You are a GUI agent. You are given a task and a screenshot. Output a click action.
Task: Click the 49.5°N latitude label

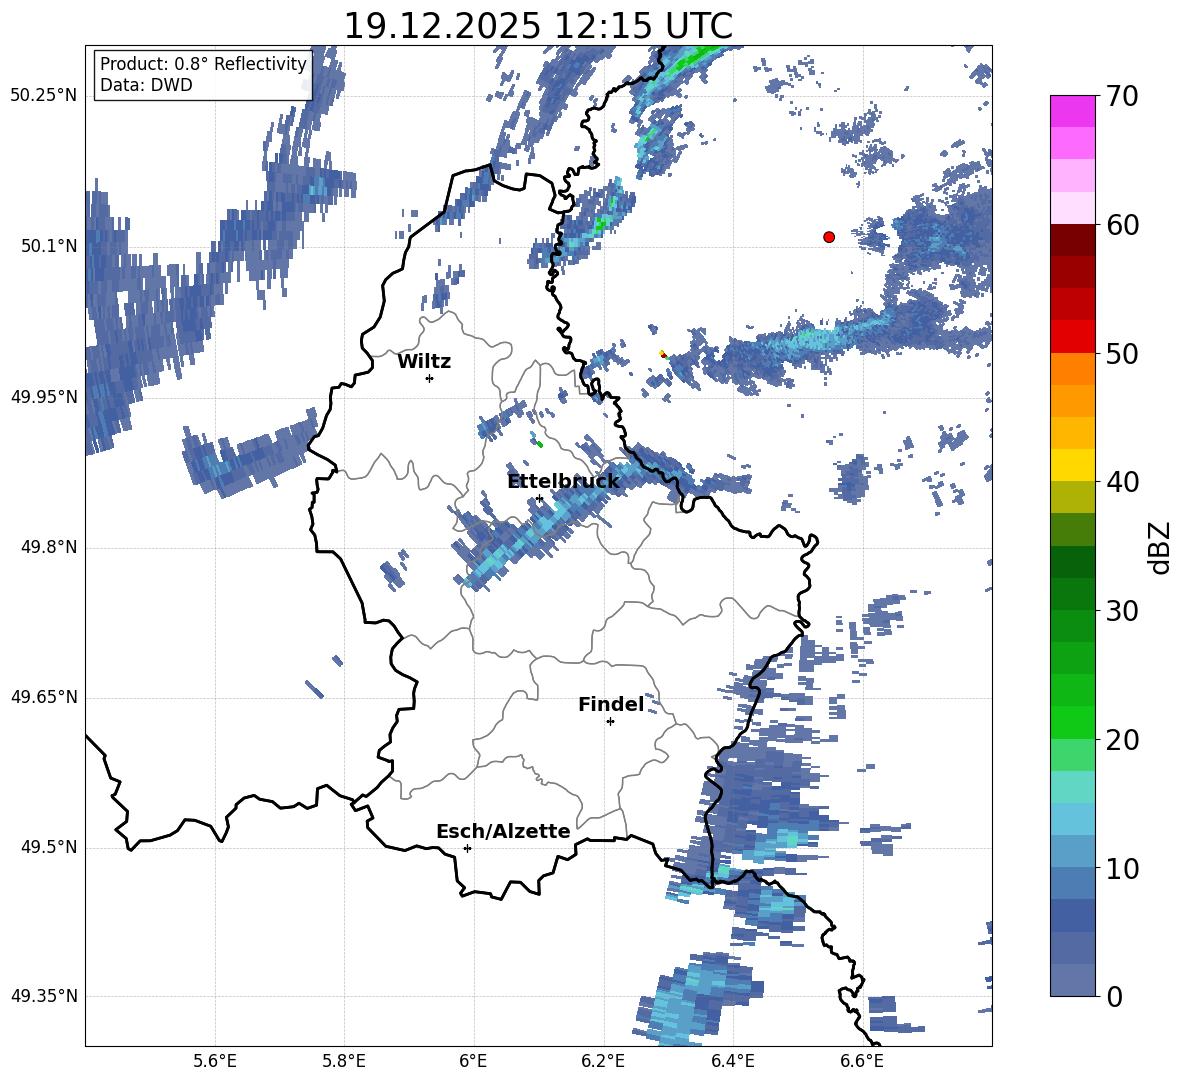tap(49, 847)
